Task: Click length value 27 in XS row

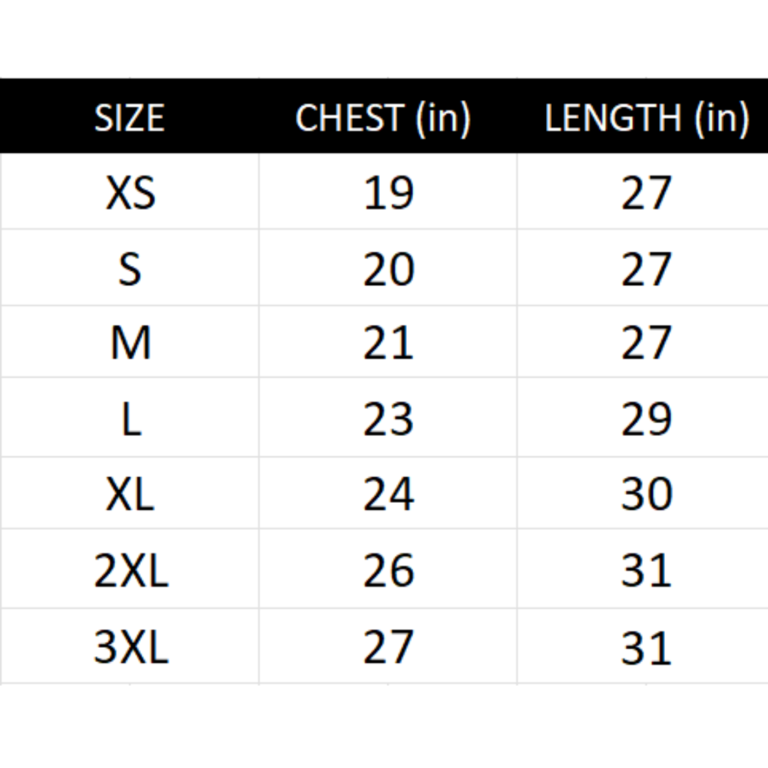Action: pos(646,192)
